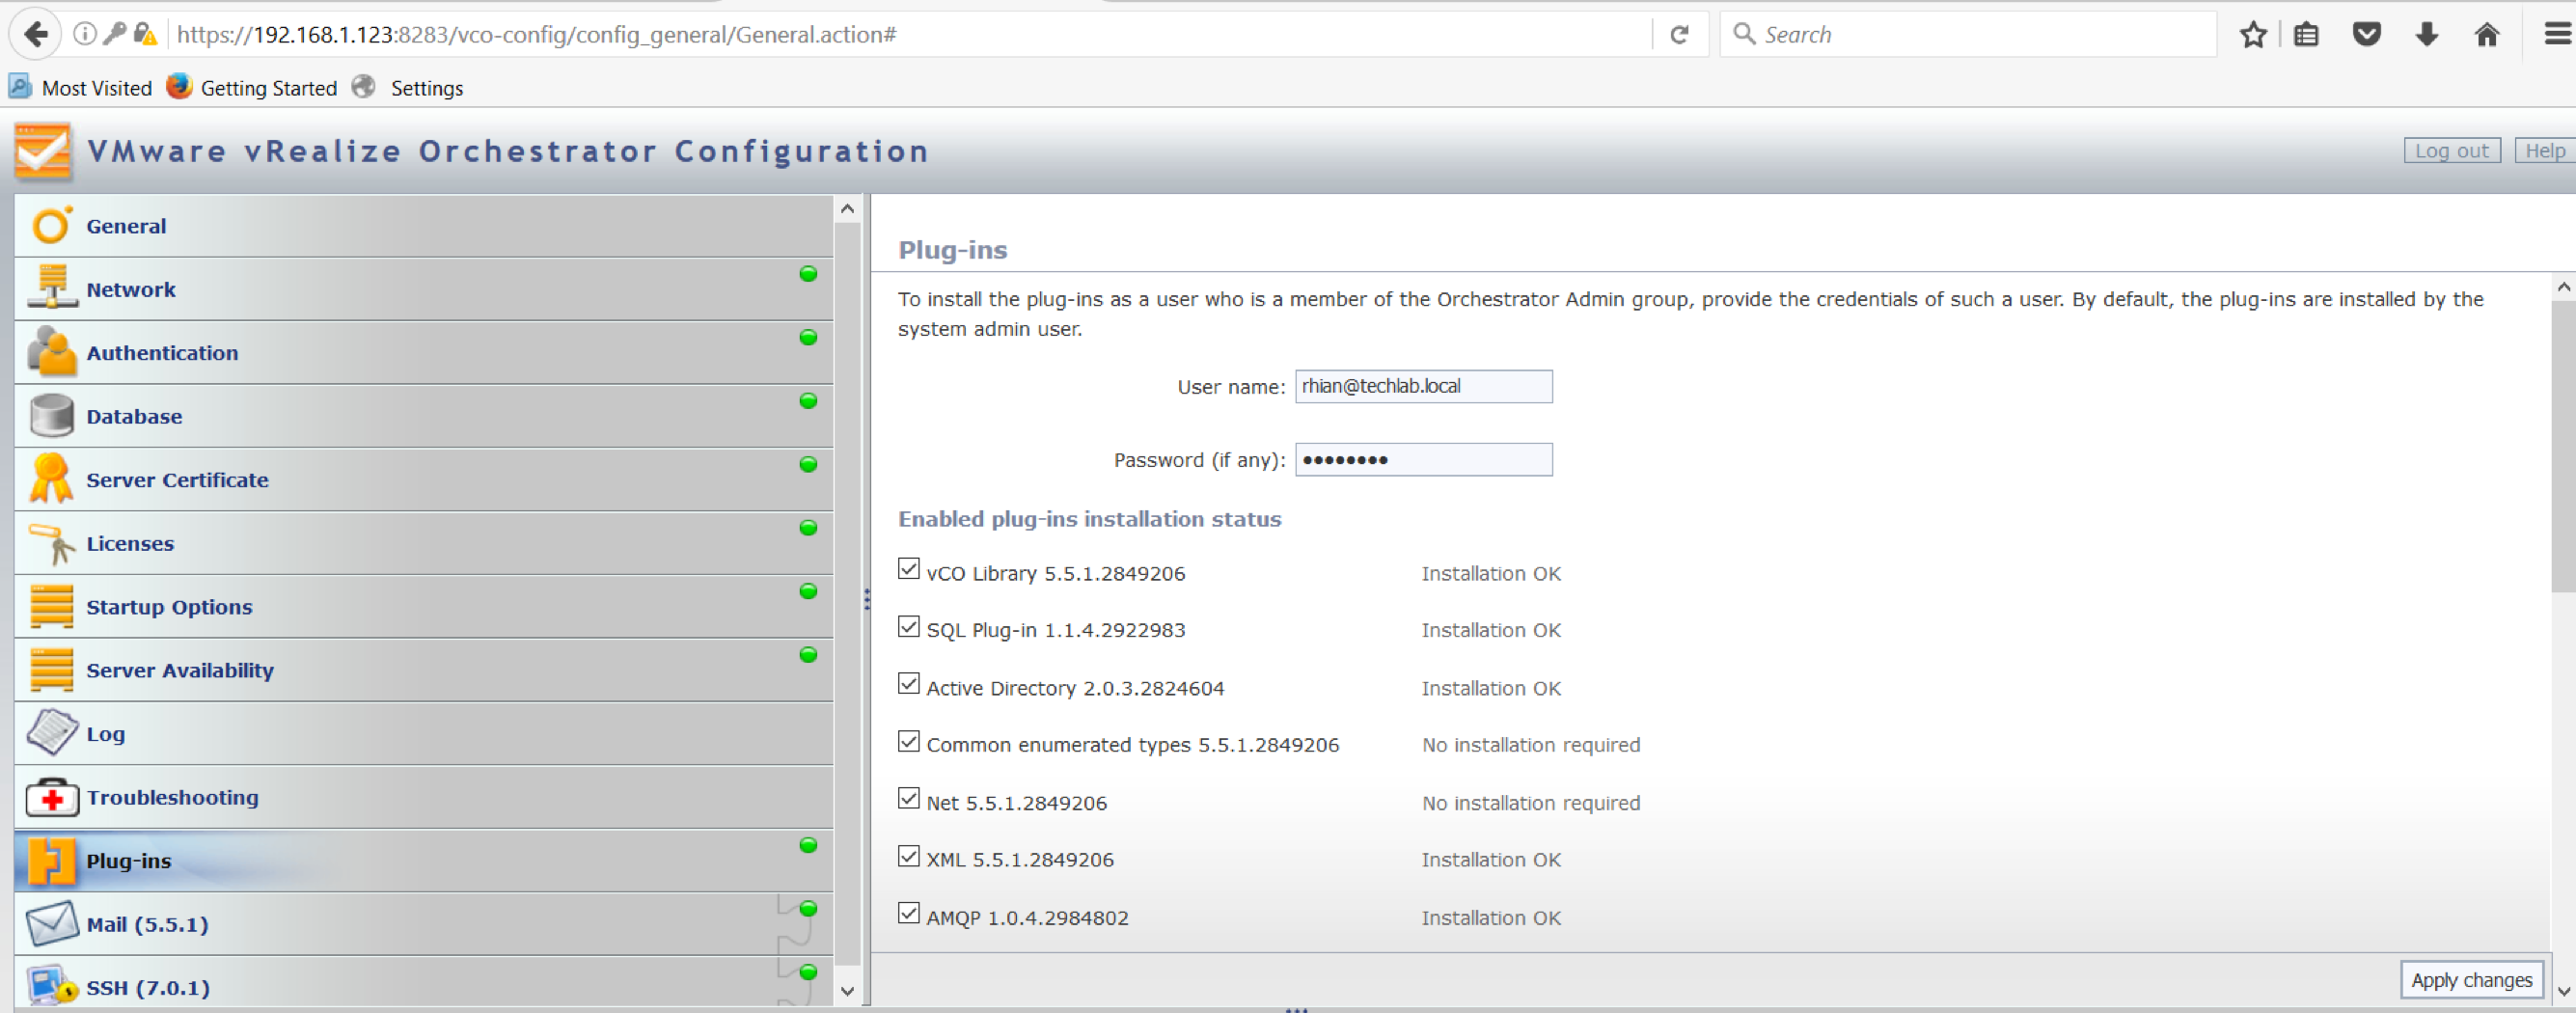The image size is (2576, 1013).
Task: Click the browser Search box
Action: 1968,35
